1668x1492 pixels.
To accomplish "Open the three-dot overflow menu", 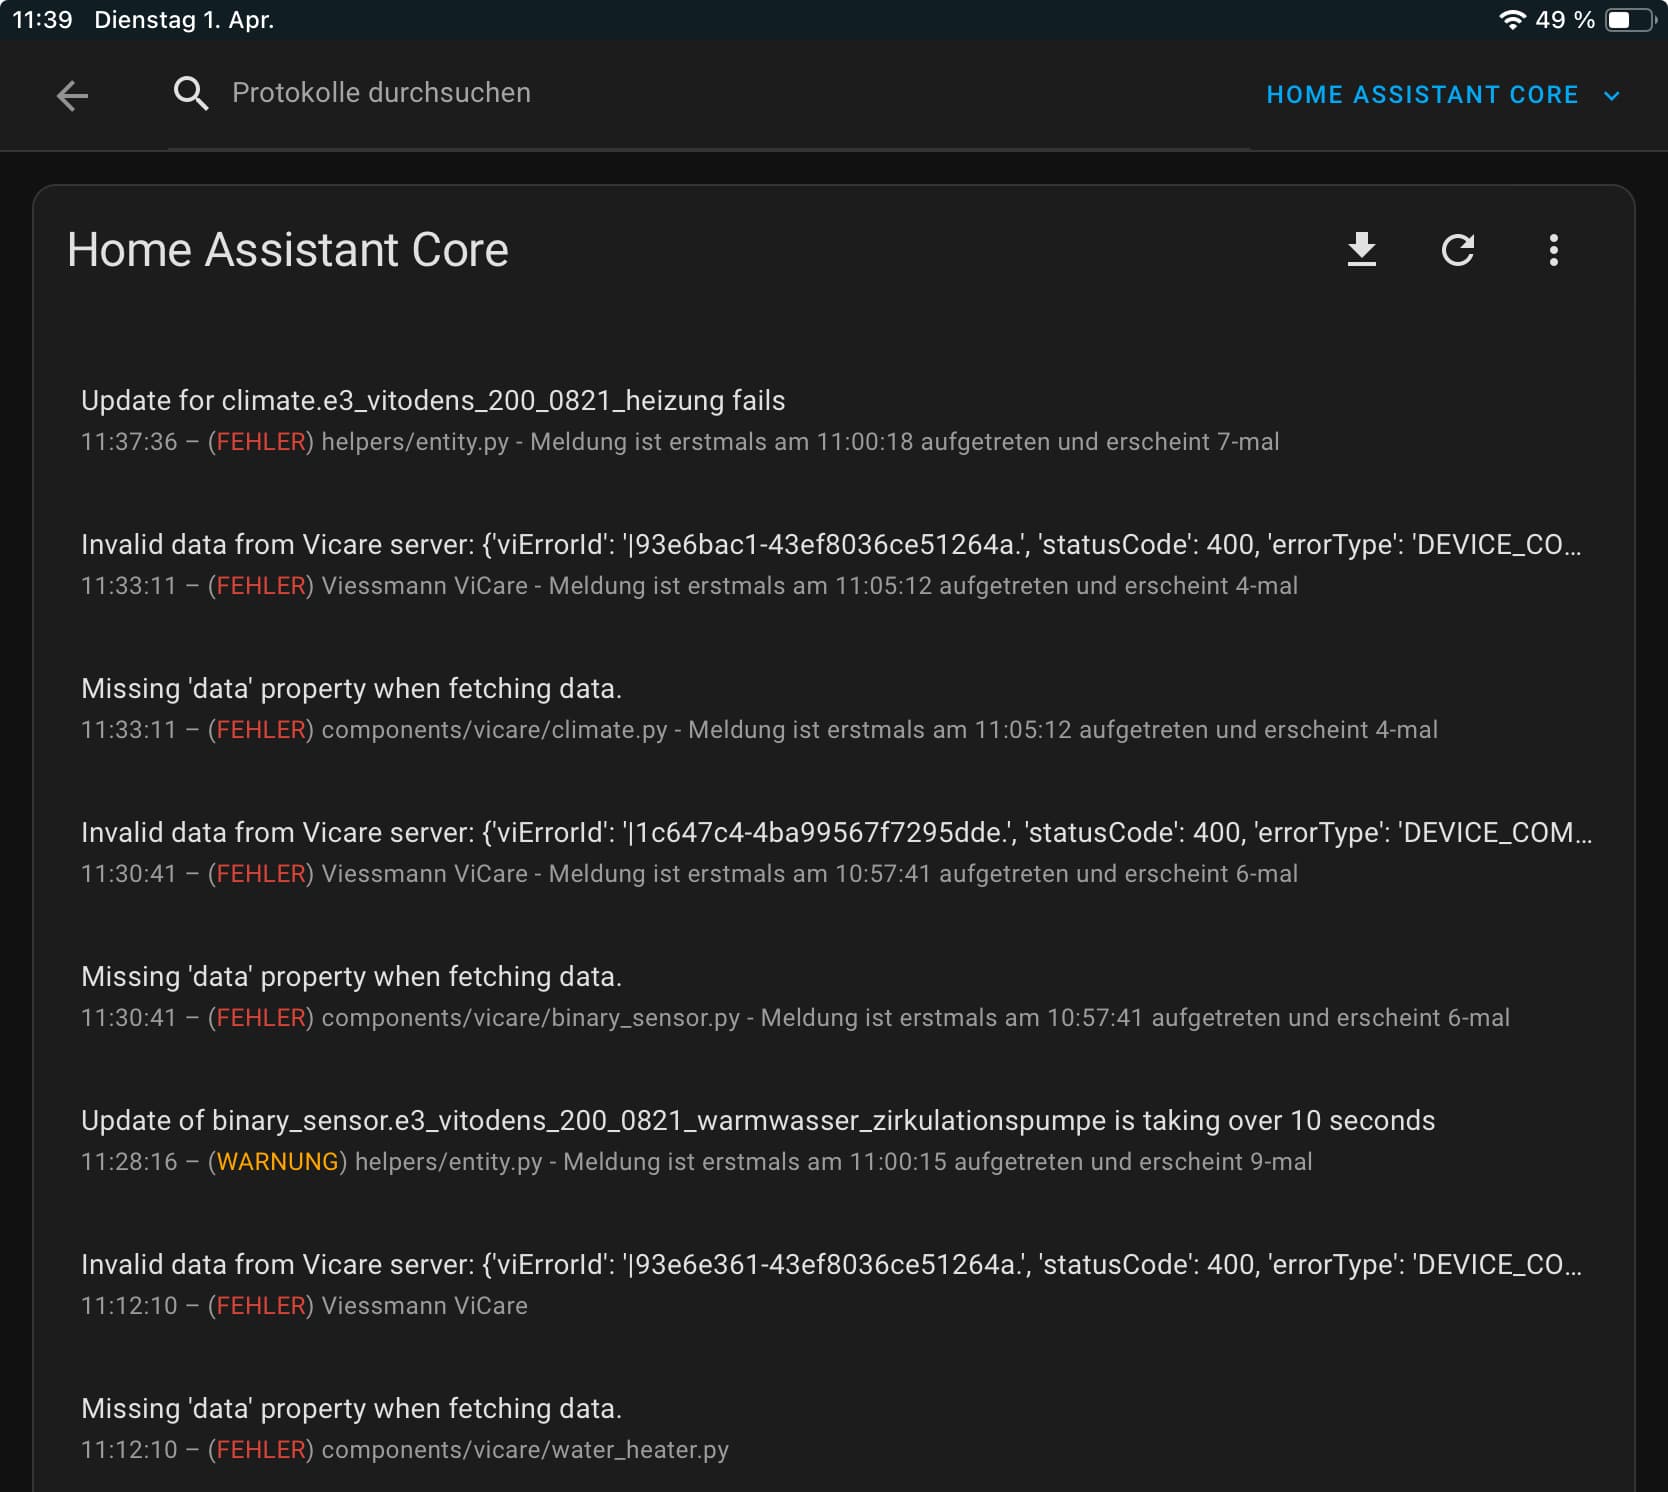I will coord(1553,249).
